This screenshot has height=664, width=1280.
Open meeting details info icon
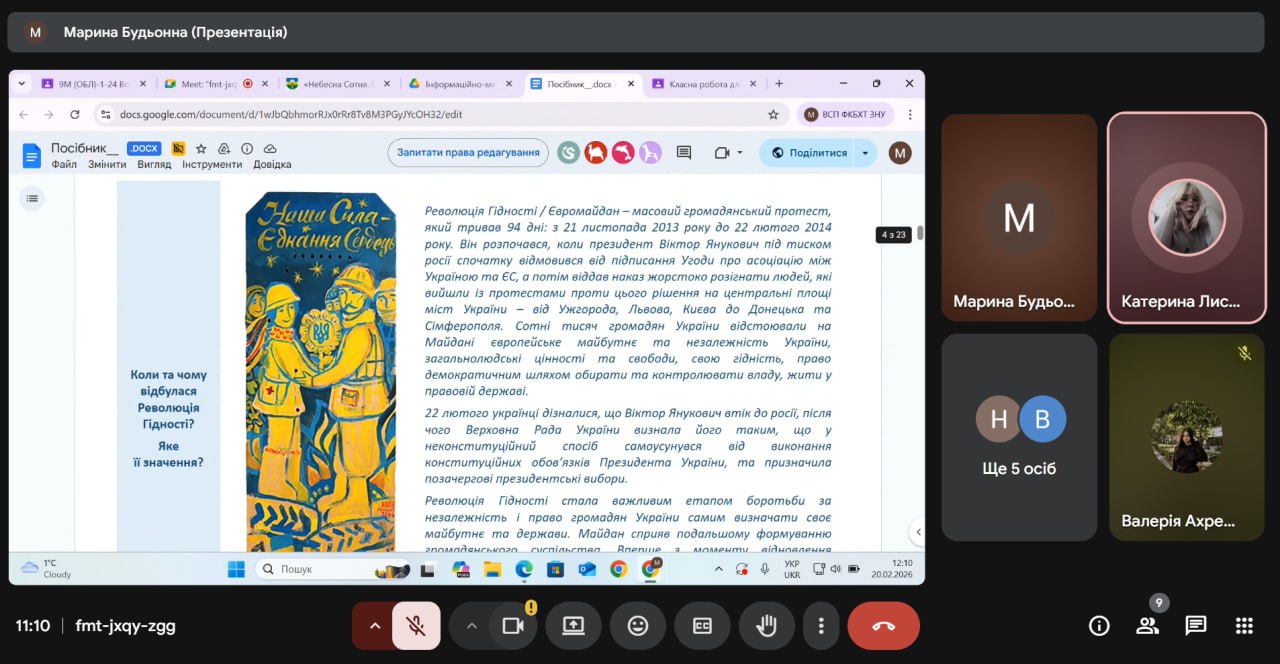(1099, 626)
